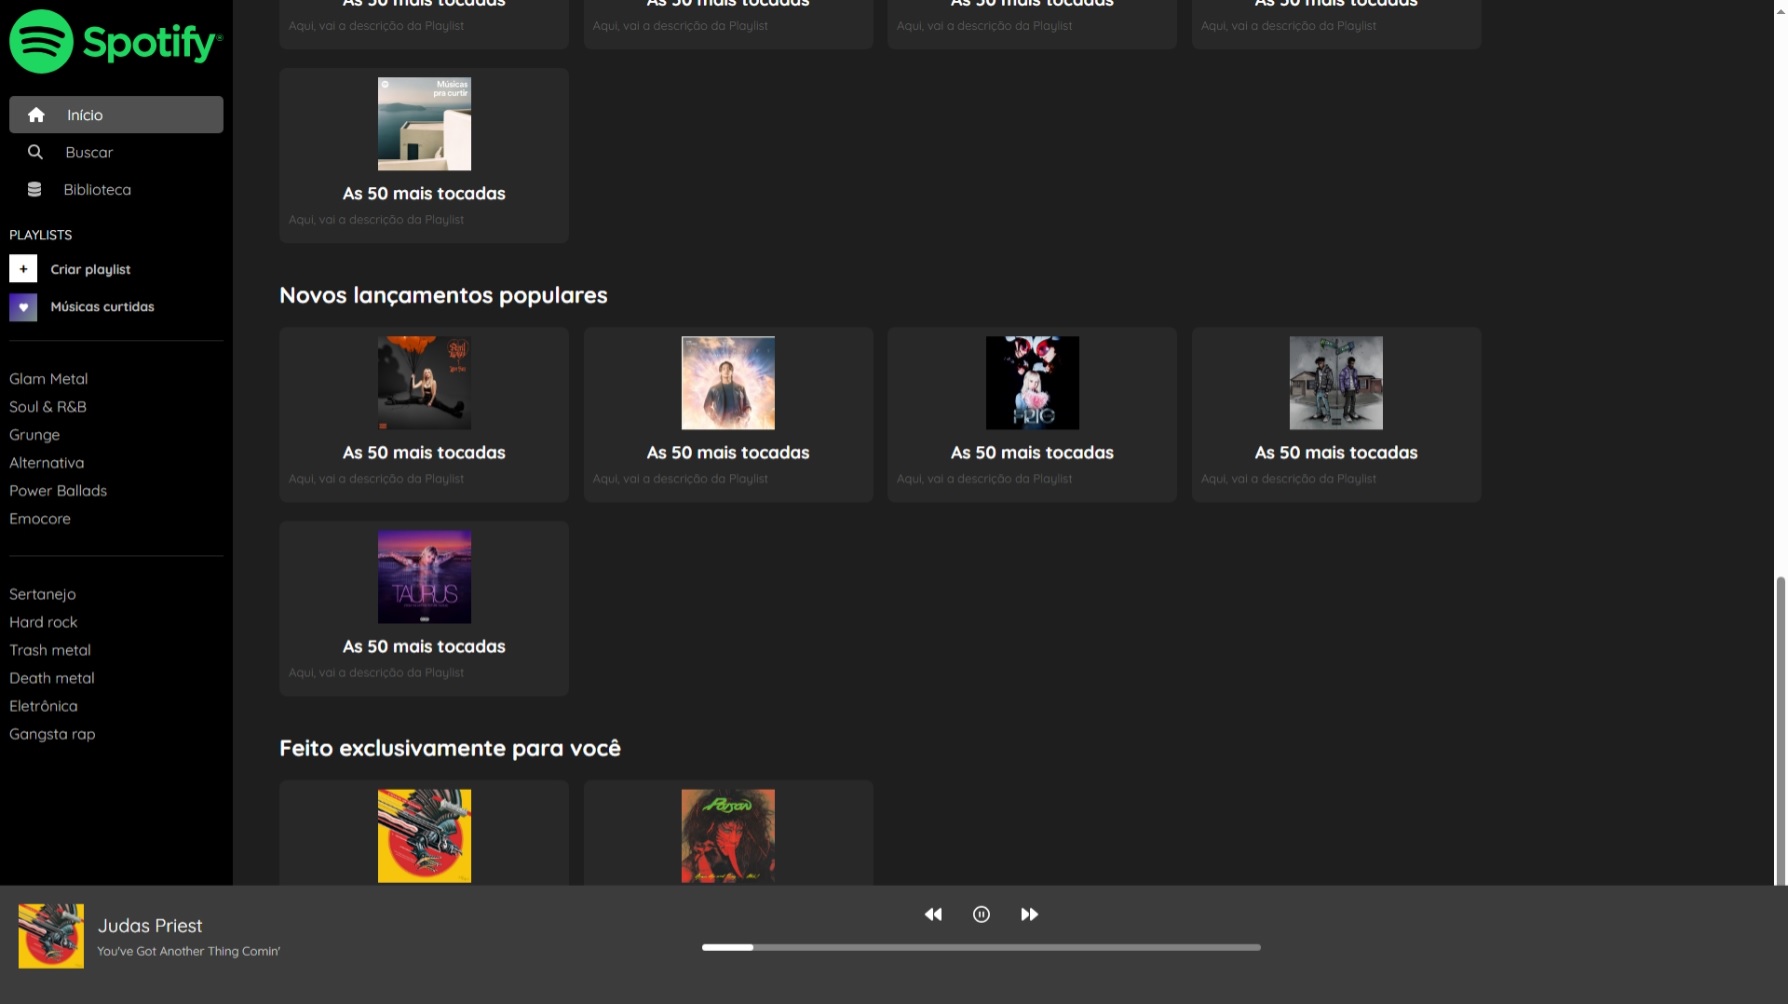Click the man in clouds album cover
Screen dimensions: 1788x1004
click(x=728, y=383)
